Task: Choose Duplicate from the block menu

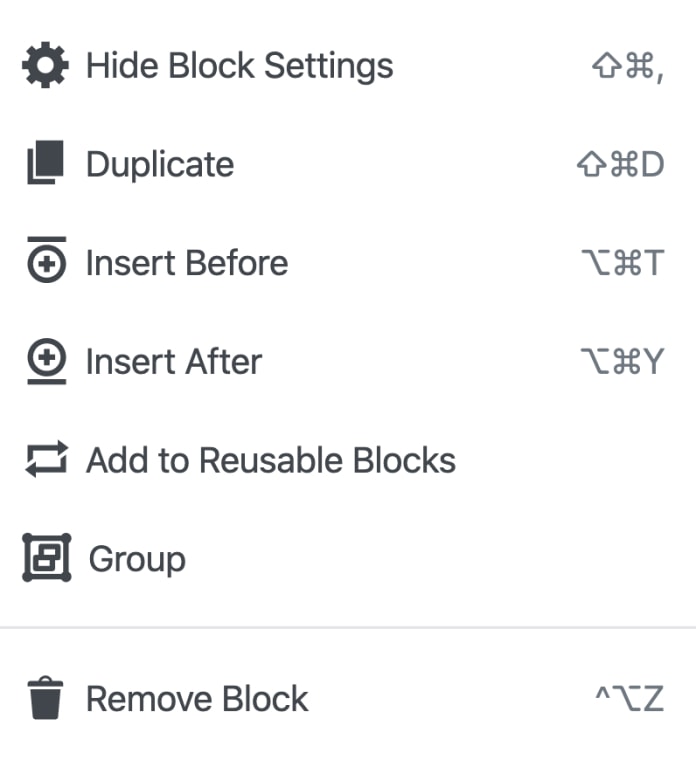Action: (160, 164)
